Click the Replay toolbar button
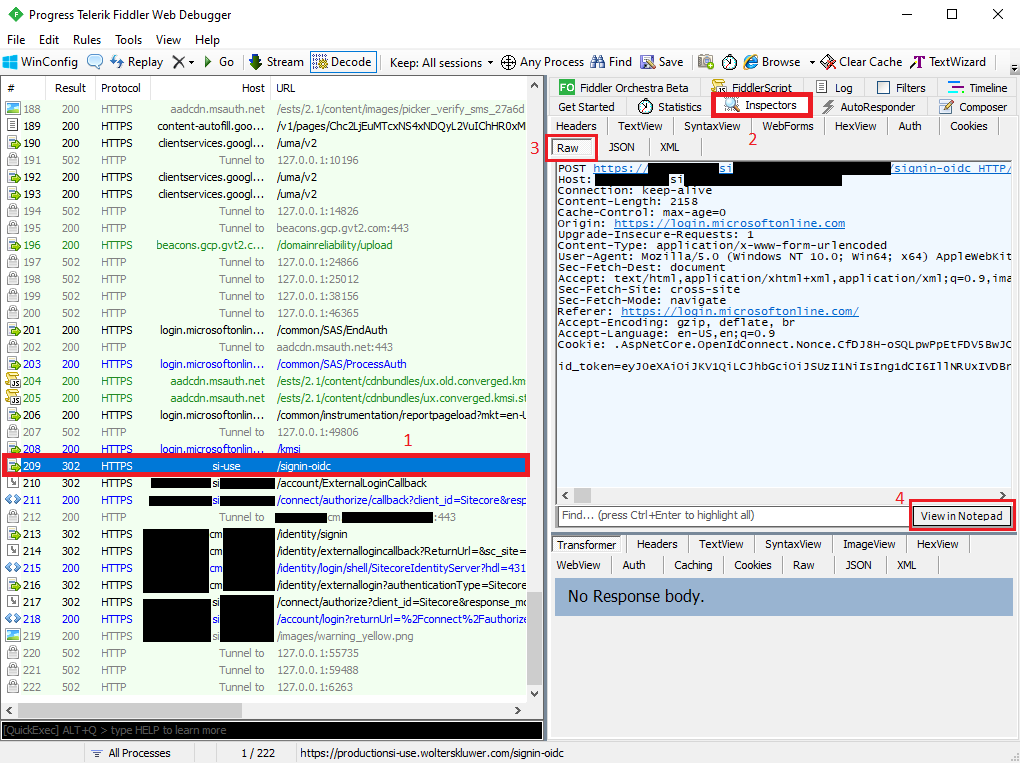1020x763 pixels. [x=136, y=62]
